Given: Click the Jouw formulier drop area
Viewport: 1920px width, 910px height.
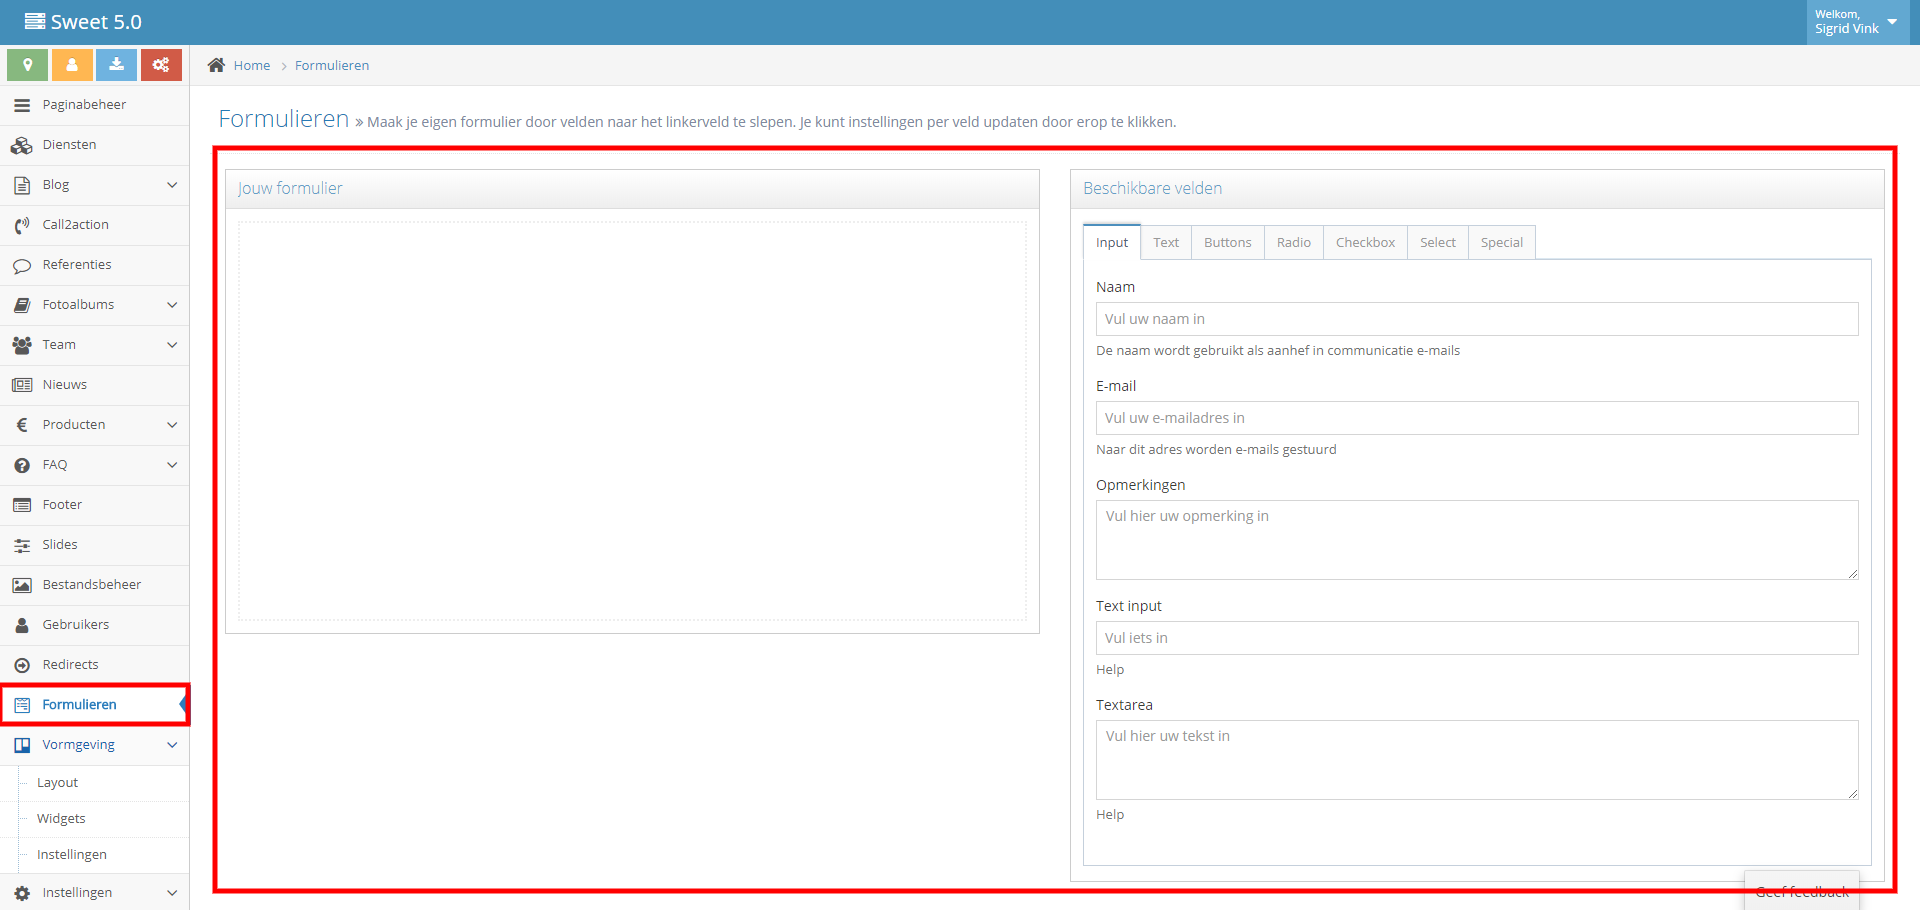Looking at the screenshot, I should 632,421.
